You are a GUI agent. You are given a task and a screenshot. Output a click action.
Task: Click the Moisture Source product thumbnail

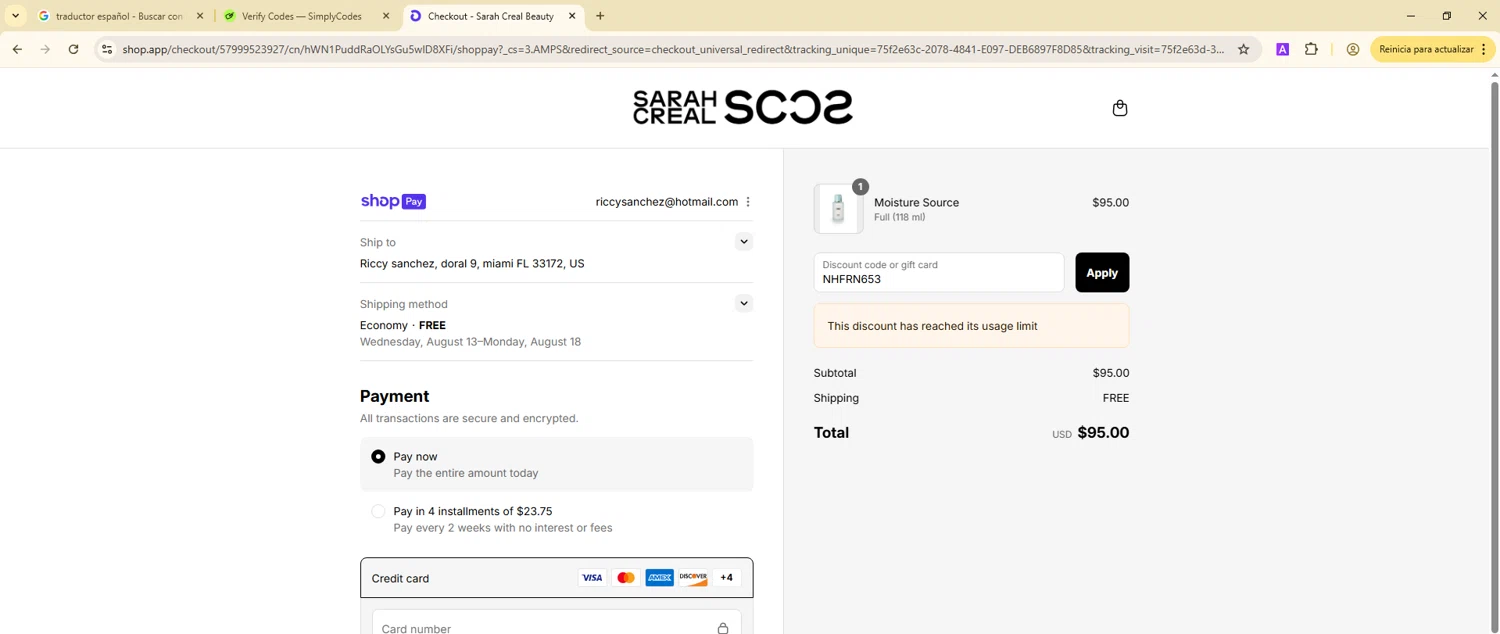(838, 209)
